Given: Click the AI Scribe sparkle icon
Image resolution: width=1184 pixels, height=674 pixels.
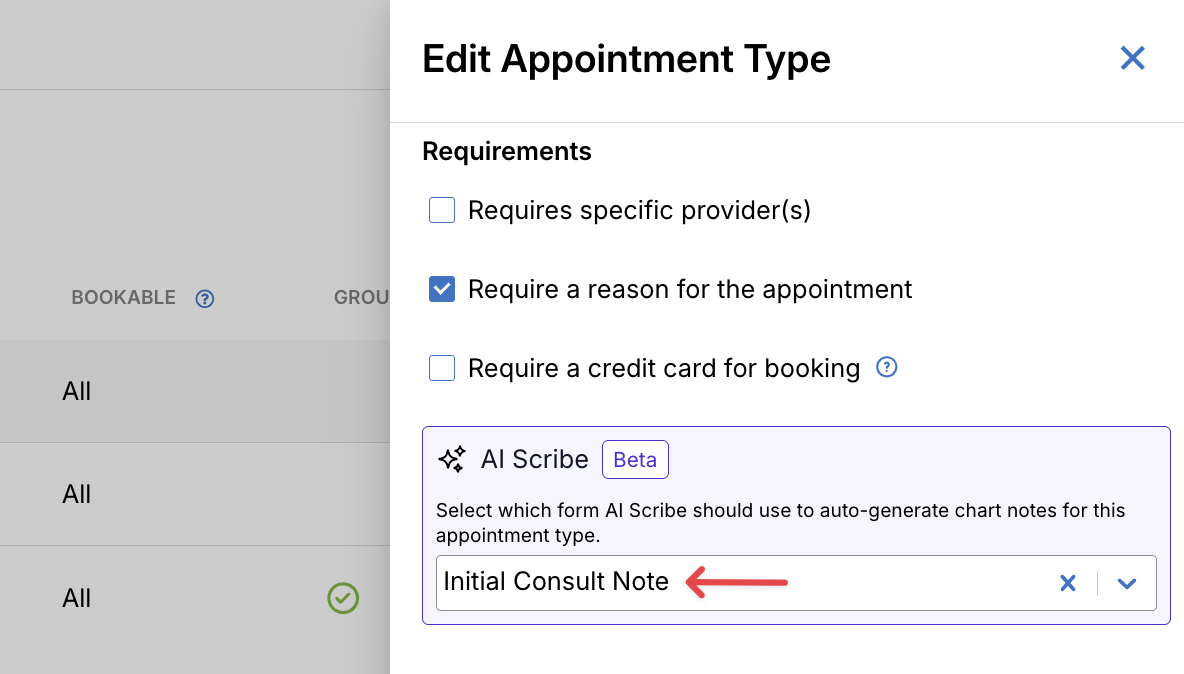Looking at the screenshot, I should point(452,459).
